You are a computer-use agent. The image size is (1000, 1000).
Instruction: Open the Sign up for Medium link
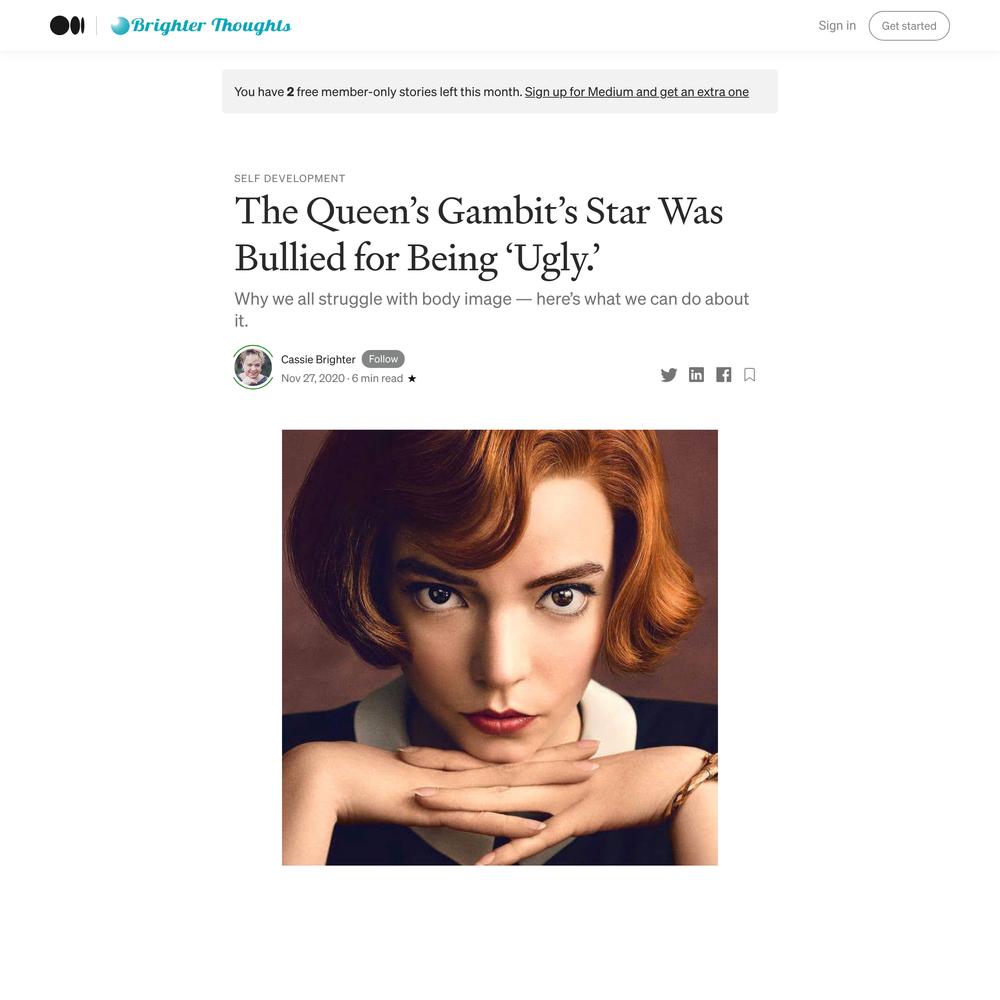636,92
